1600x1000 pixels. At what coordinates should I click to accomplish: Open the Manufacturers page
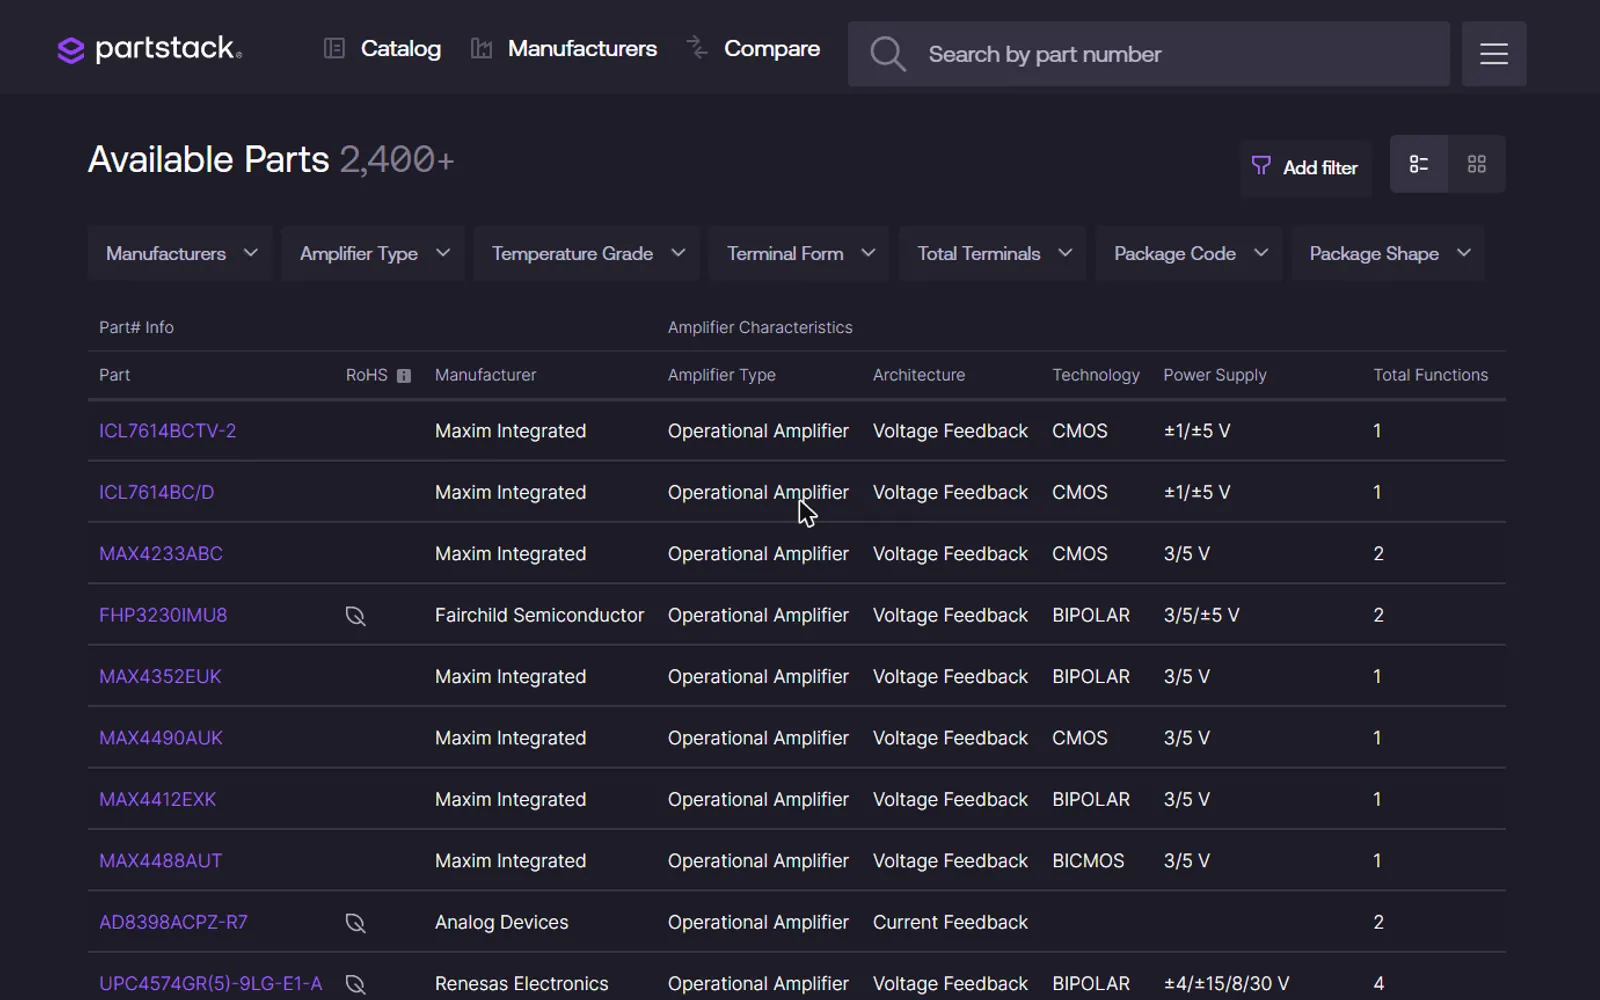[x=582, y=48]
